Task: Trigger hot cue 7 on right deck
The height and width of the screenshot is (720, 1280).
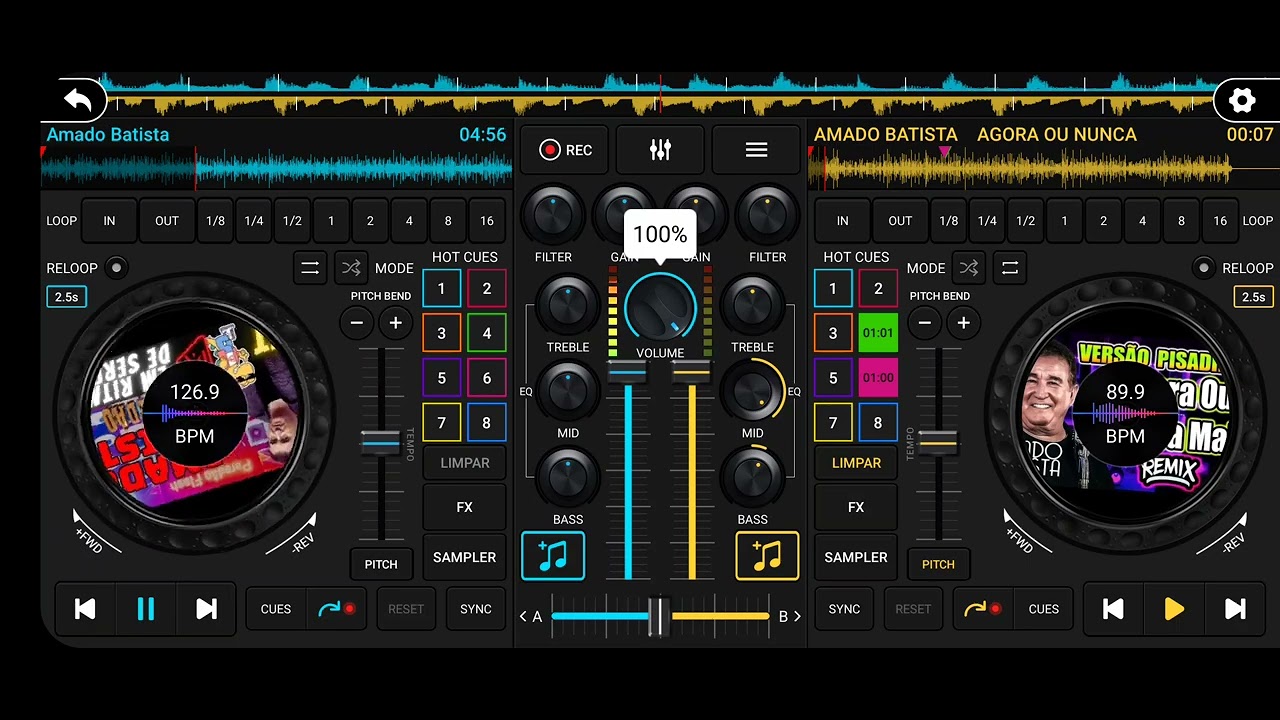Action: (x=833, y=423)
